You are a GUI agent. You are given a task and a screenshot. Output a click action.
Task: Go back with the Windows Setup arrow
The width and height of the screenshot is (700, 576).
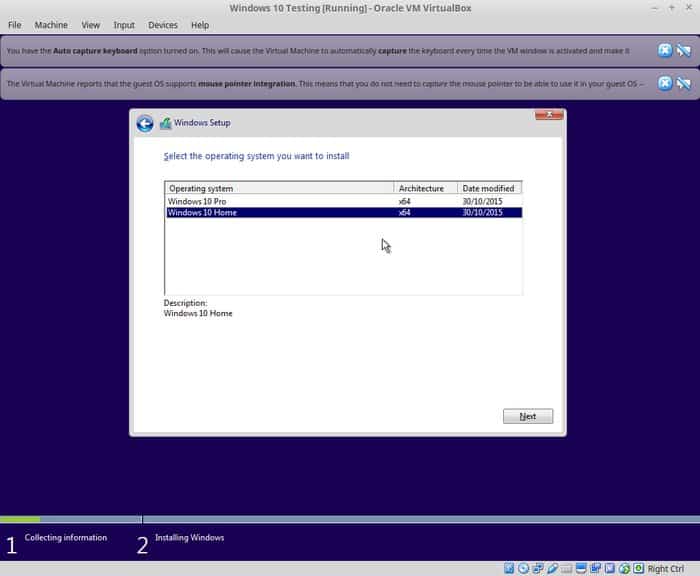point(145,123)
